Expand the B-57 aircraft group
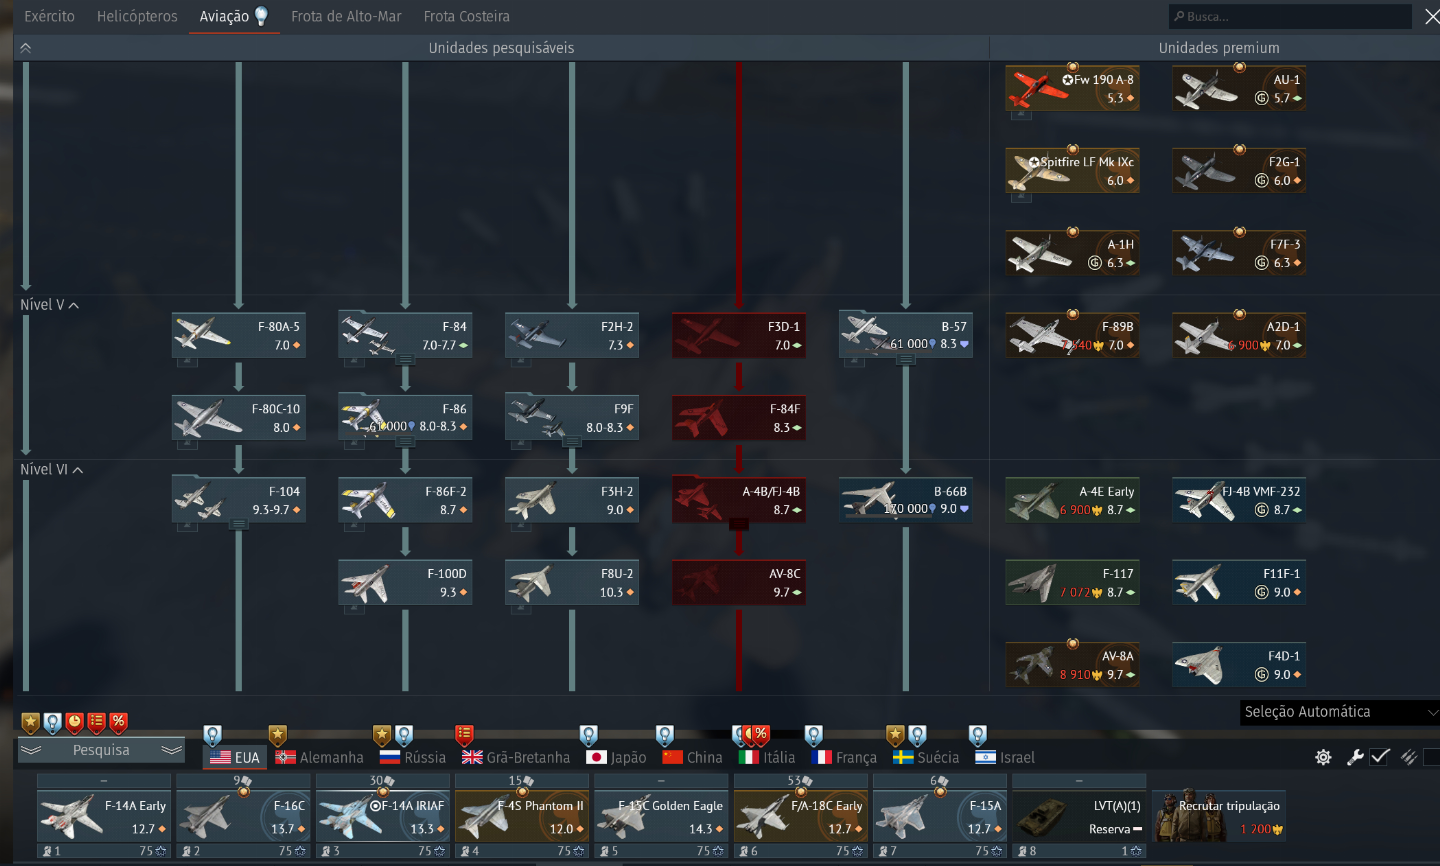Image resolution: width=1440 pixels, height=866 pixels. click(906, 358)
